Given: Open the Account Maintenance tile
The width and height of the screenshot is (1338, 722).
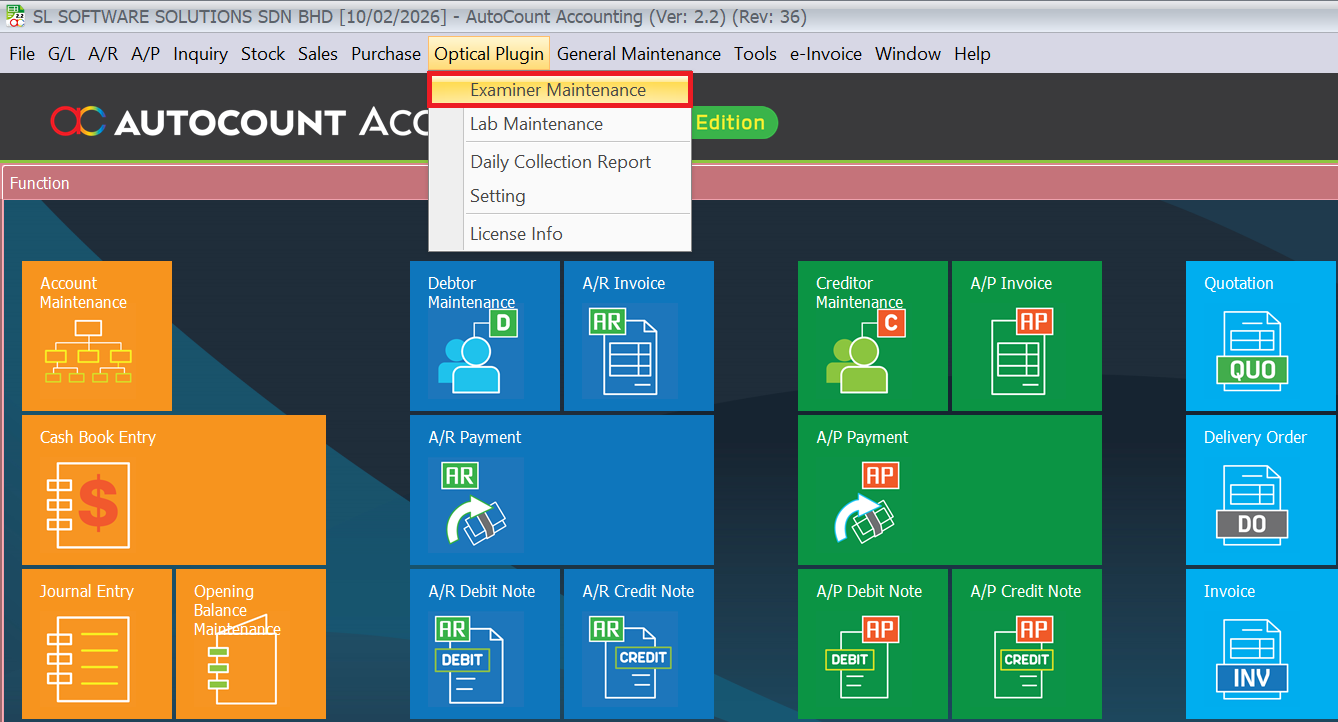Looking at the screenshot, I should pyautogui.click(x=96, y=336).
